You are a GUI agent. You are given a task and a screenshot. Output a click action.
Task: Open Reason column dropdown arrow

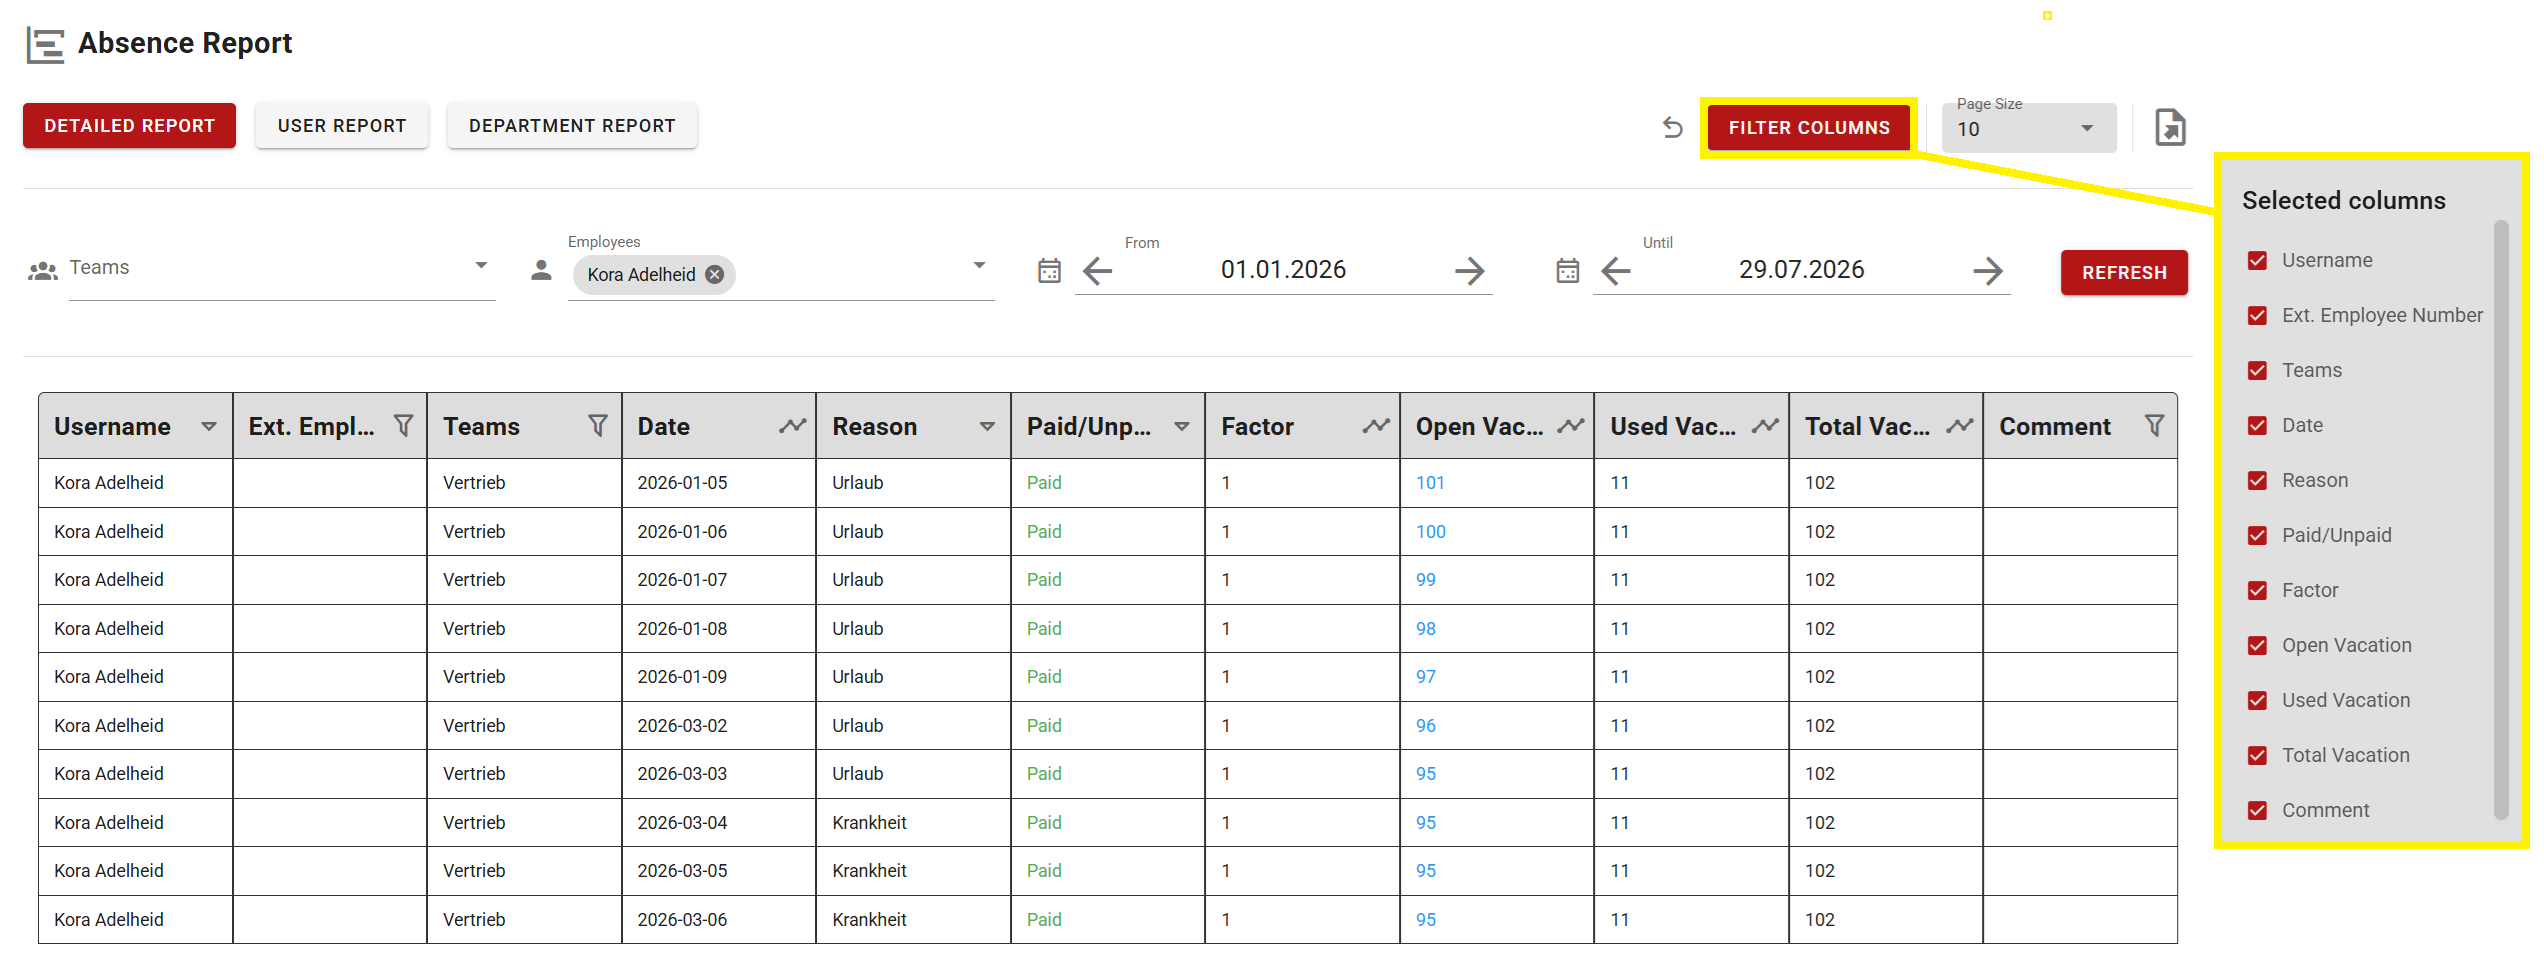pyautogui.click(x=987, y=427)
